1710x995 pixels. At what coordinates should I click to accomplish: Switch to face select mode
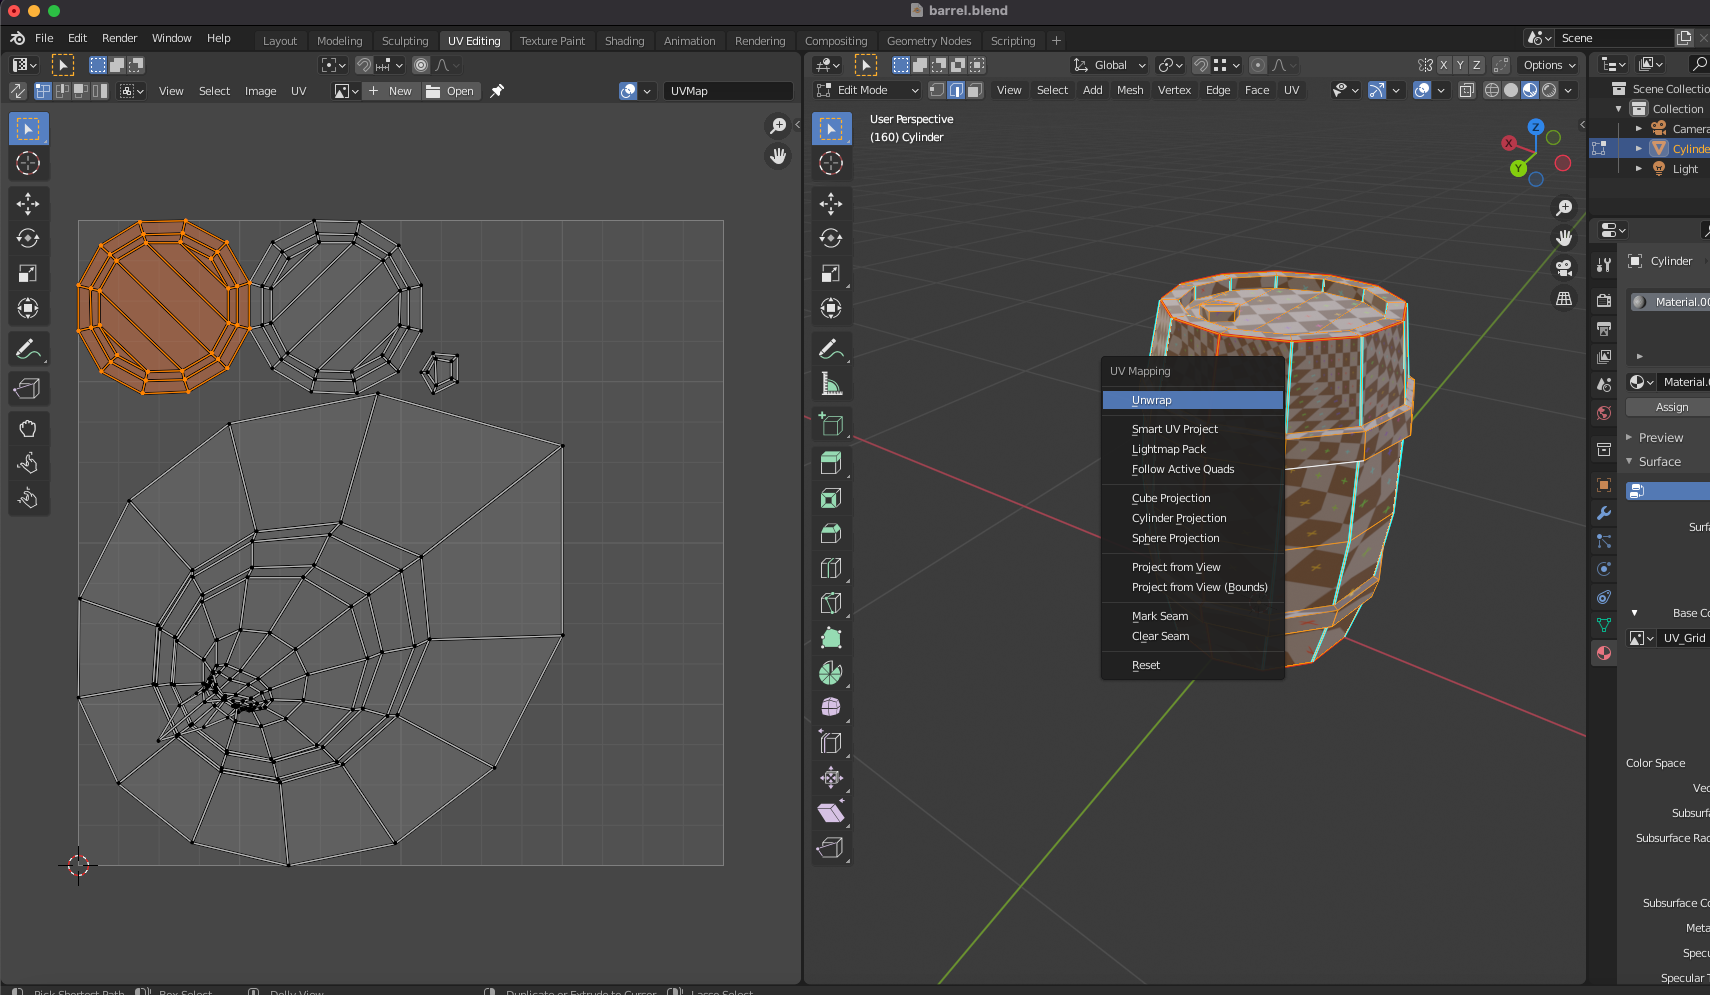click(974, 90)
